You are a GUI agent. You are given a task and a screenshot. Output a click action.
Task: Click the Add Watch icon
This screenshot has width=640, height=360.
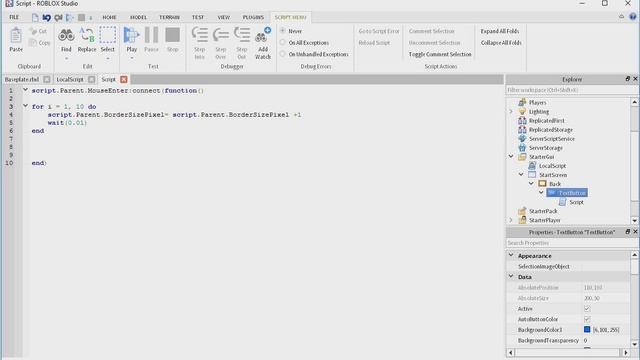(263, 35)
